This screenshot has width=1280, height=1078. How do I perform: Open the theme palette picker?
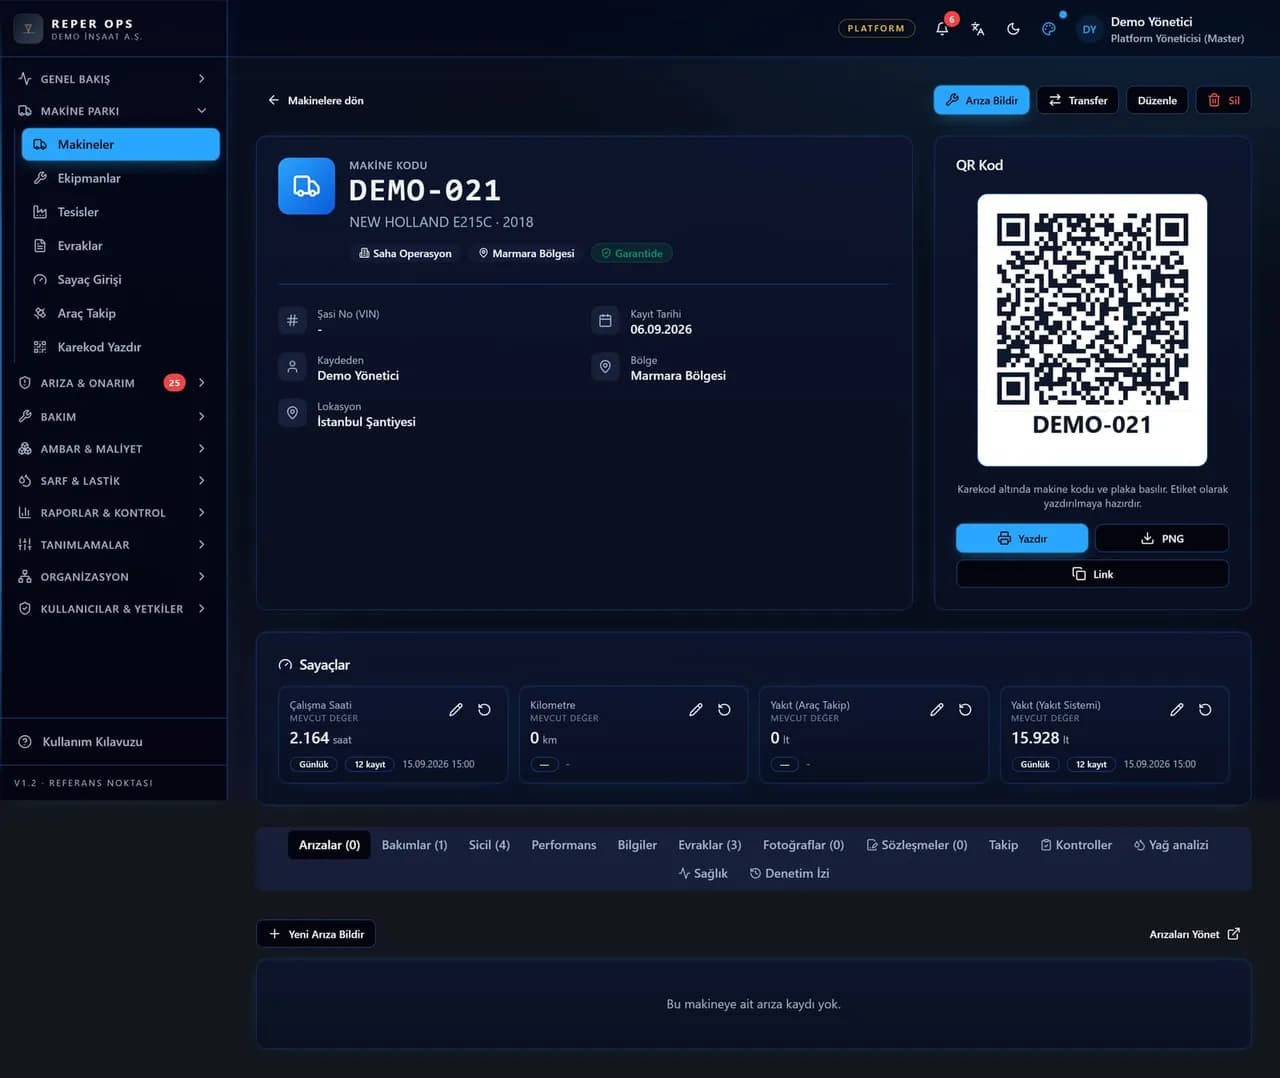pyautogui.click(x=1049, y=29)
